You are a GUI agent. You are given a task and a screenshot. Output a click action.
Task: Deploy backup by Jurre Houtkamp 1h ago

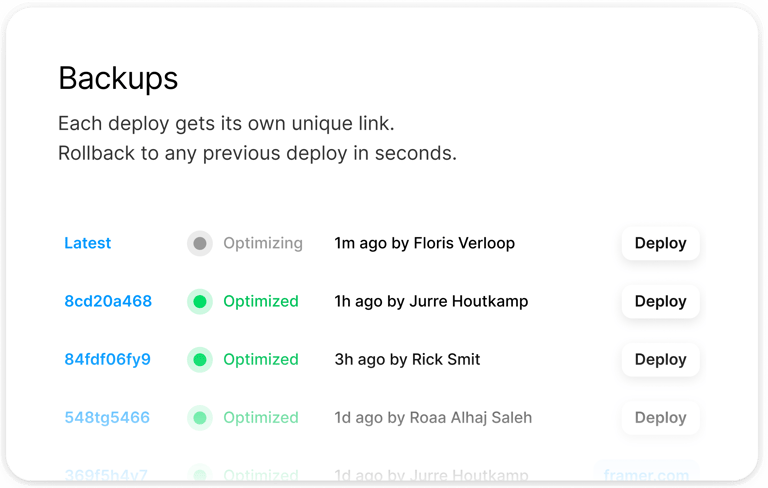(660, 301)
